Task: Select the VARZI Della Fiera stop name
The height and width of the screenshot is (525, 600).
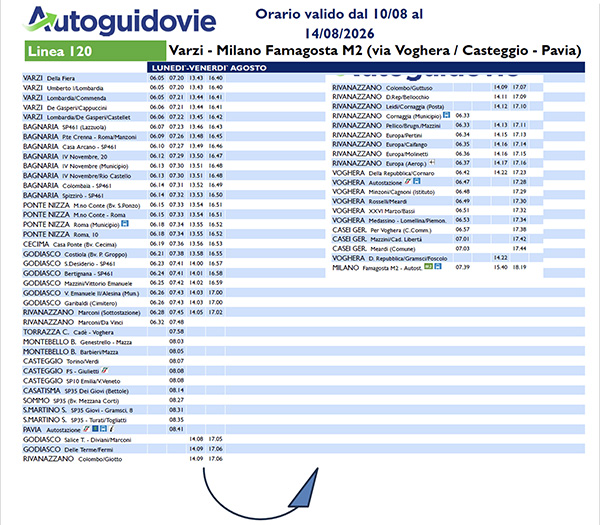Action: 49,78
